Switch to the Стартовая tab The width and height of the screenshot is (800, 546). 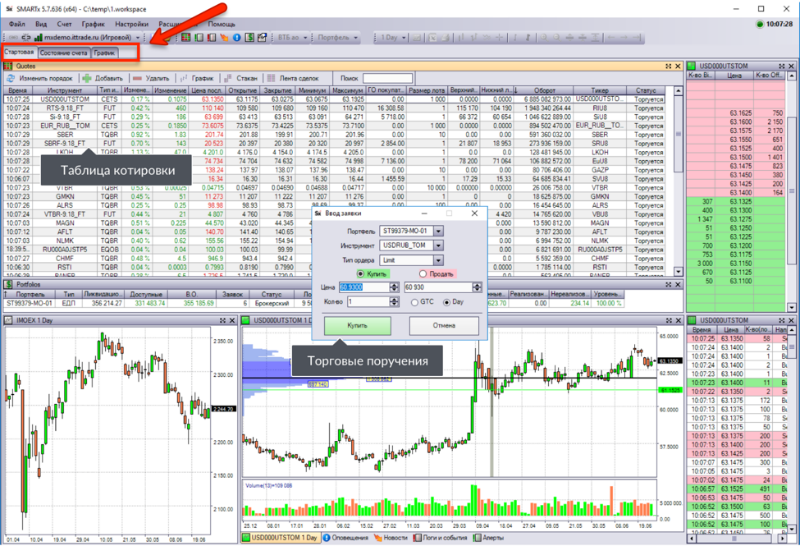(x=19, y=52)
